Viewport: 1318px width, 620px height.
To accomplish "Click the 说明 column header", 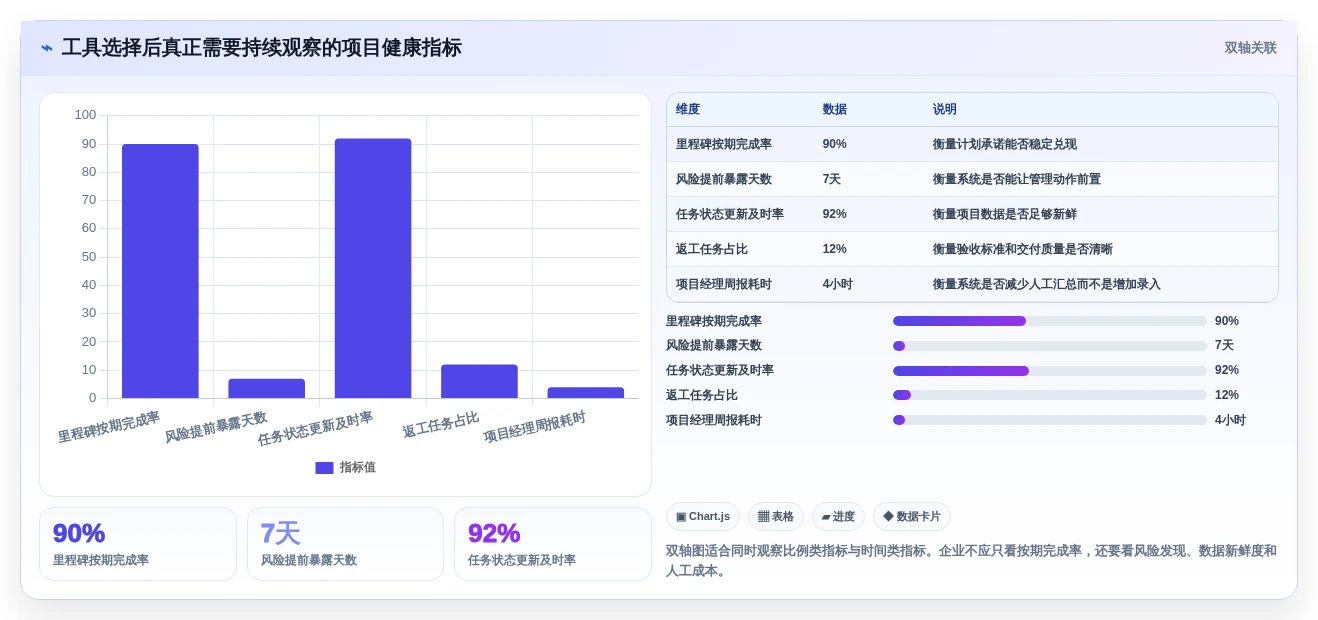I will click(x=945, y=110).
